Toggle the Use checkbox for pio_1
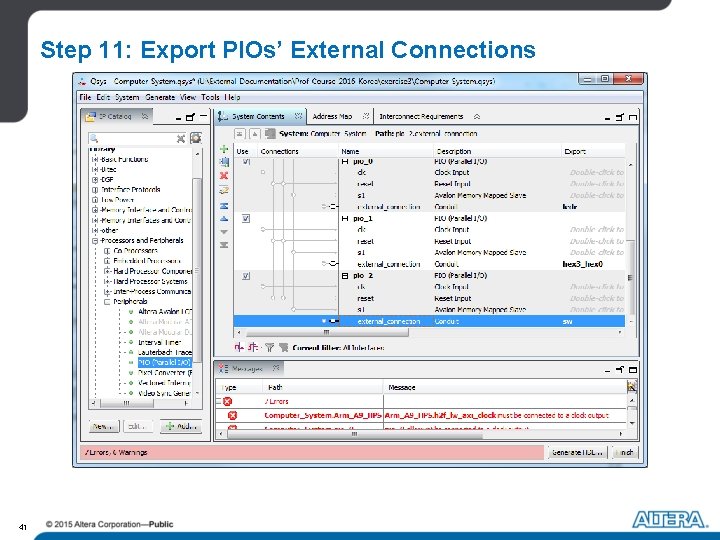Viewport: 720px width, 540px height. 246,219
